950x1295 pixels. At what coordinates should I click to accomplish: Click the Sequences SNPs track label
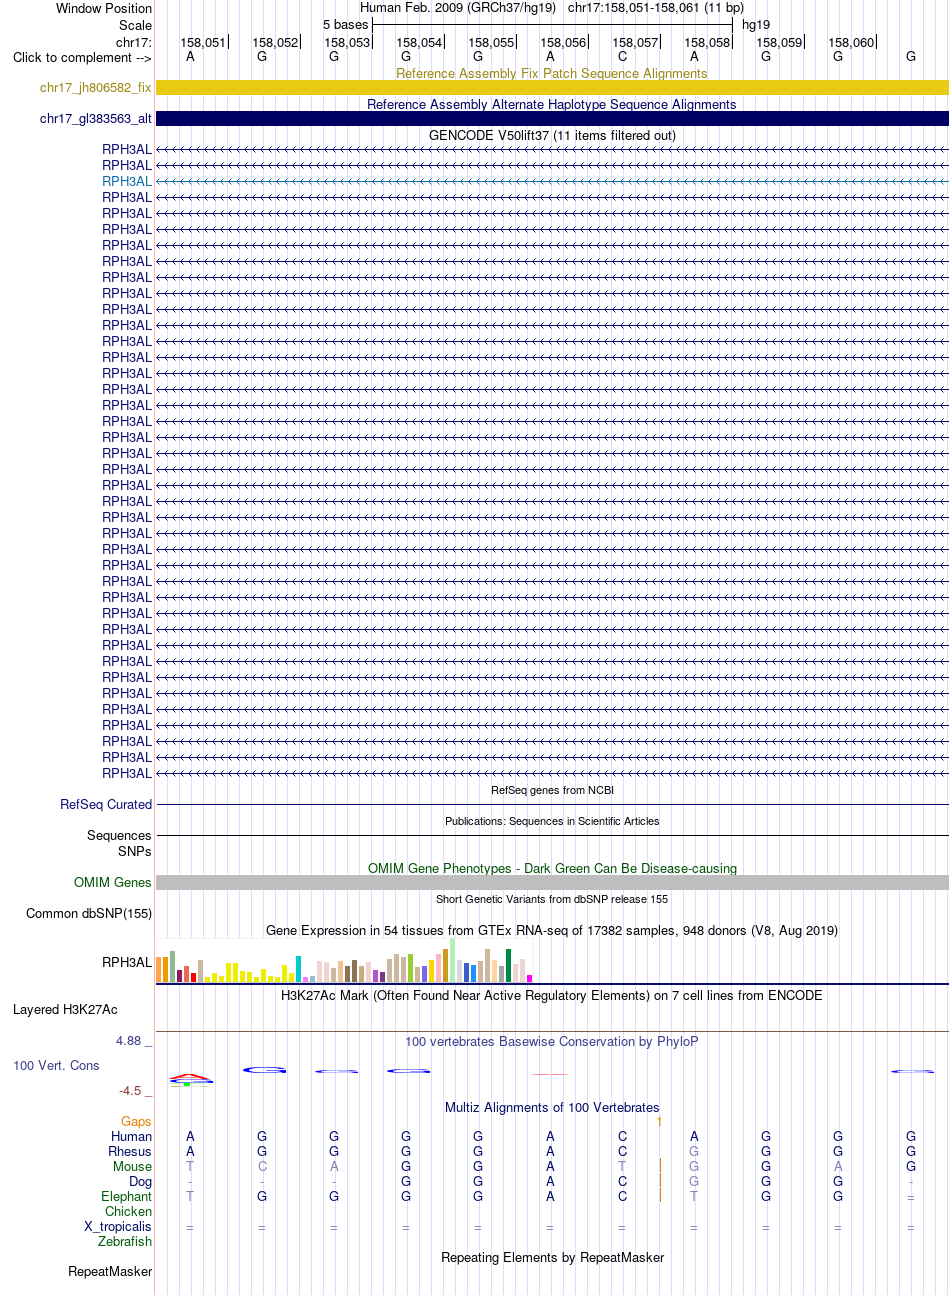point(119,843)
